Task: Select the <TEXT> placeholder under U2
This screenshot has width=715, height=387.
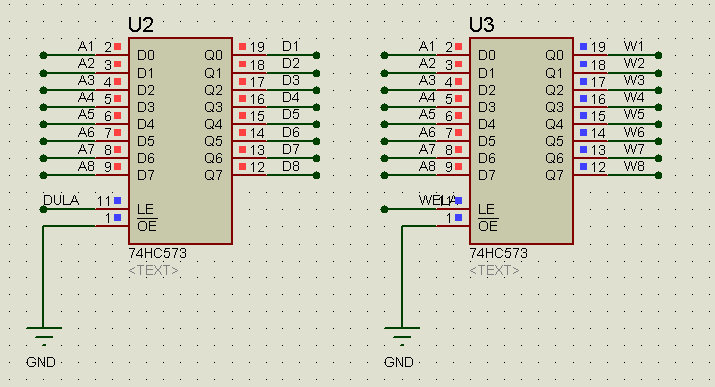Action: point(153,270)
